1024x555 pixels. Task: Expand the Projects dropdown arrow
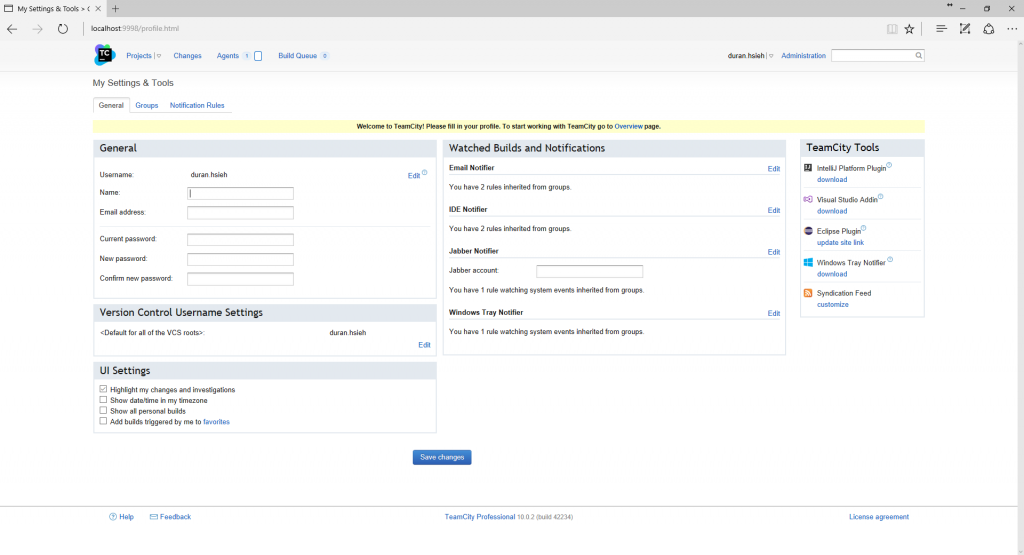tap(159, 56)
